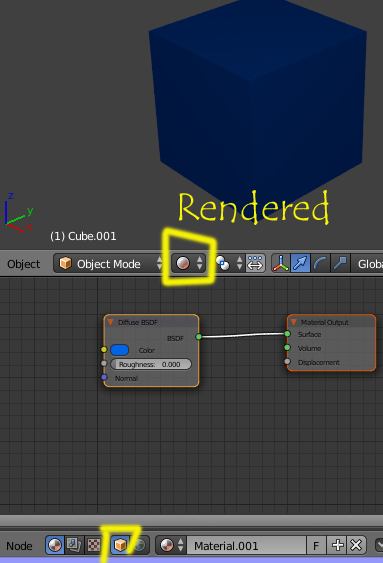
Task: Click the Roughness input socket
Action: coord(104,363)
